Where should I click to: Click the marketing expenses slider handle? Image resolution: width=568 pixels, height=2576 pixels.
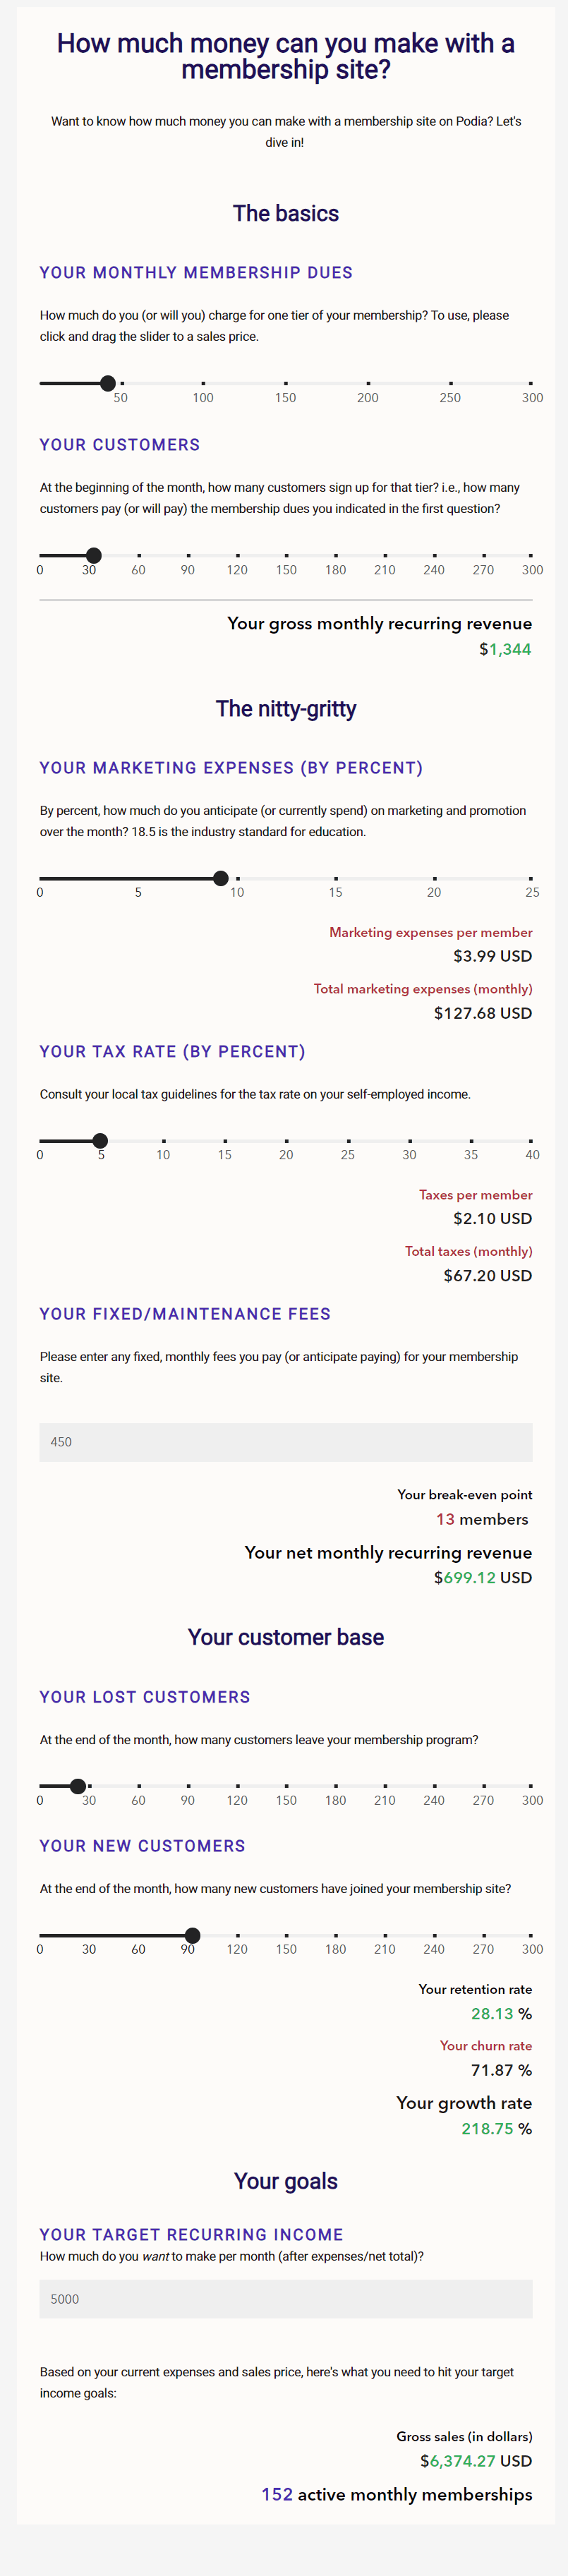pyautogui.click(x=221, y=878)
